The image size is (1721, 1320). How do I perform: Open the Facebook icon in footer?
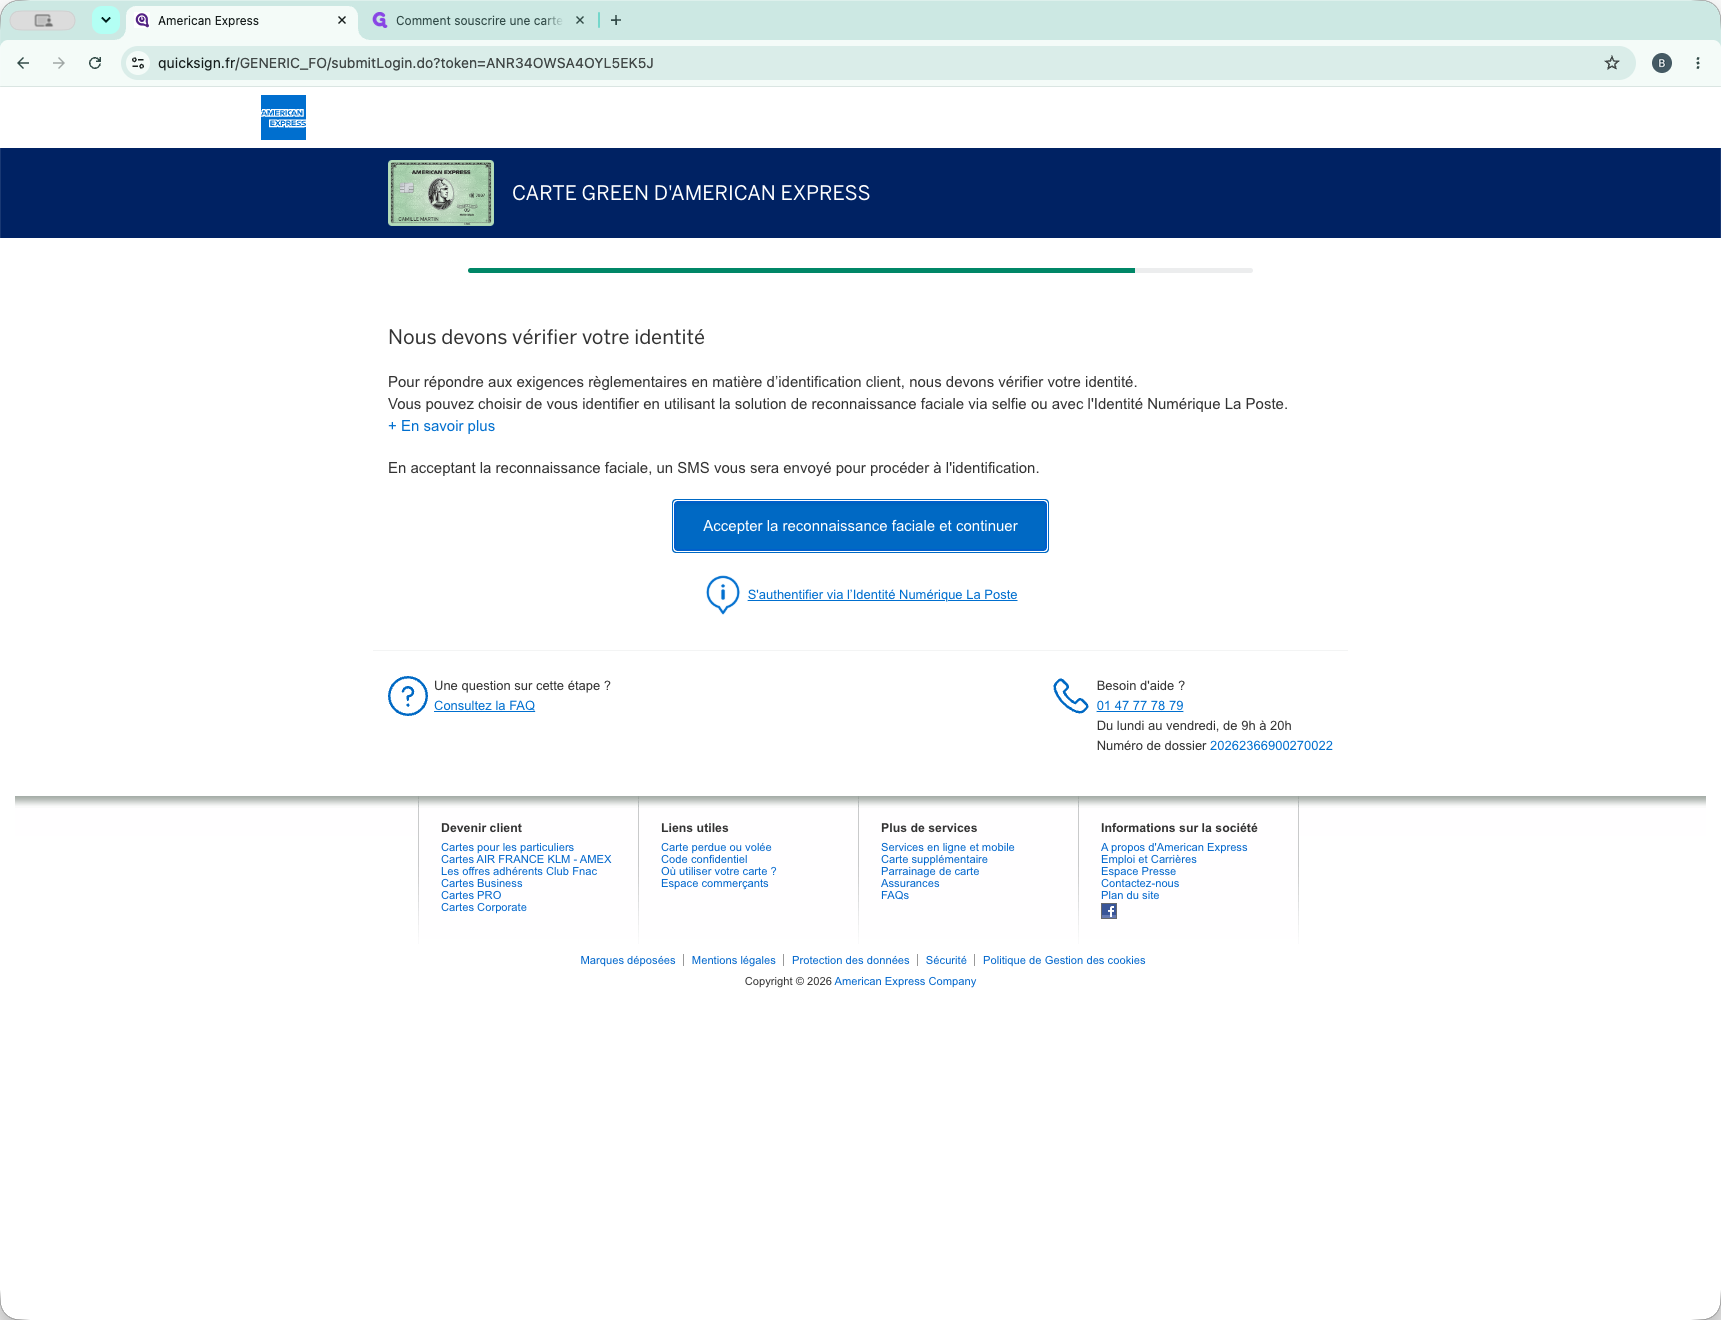click(x=1109, y=911)
